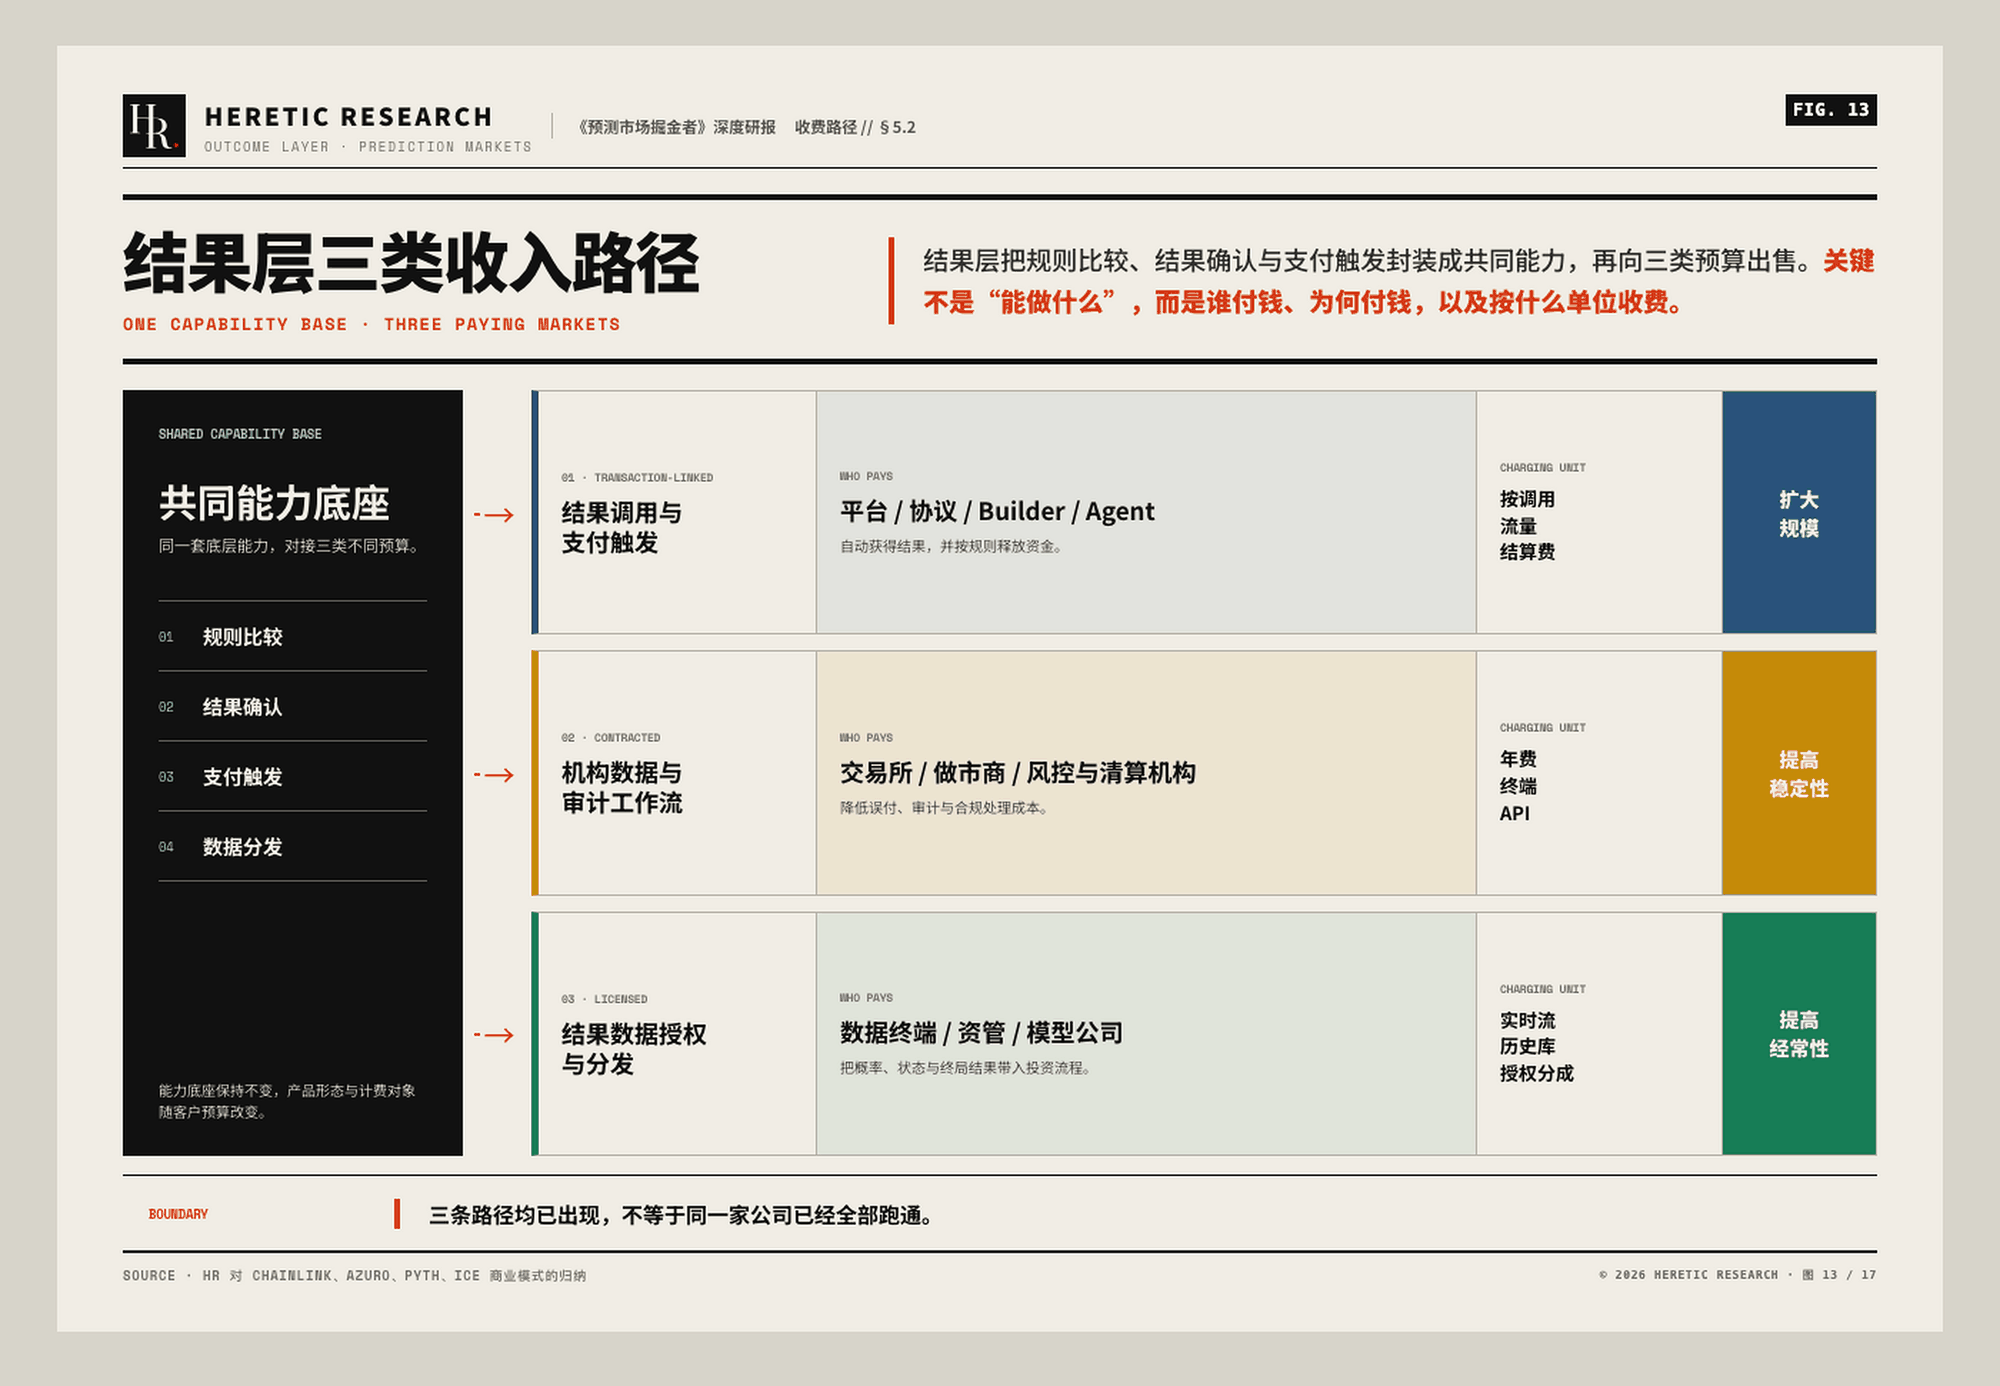Click the 结果调用与支付触发 path title
This screenshot has width=2000, height=1386.
pyautogui.click(x=621, y=527)
